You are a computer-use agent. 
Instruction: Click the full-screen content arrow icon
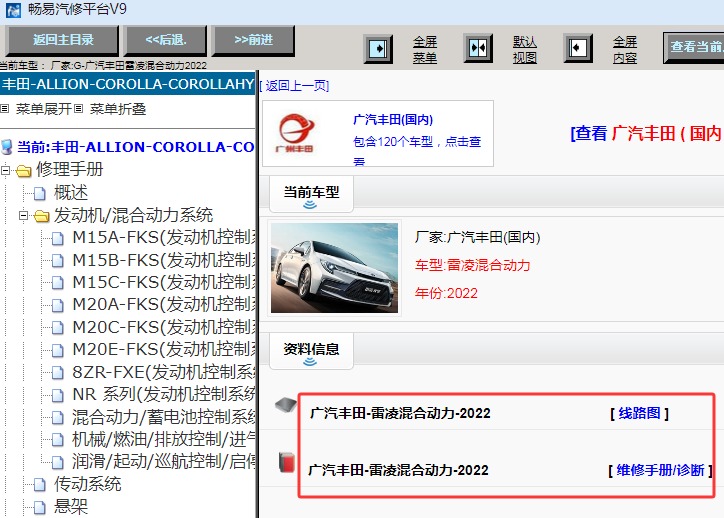[578, 48]
